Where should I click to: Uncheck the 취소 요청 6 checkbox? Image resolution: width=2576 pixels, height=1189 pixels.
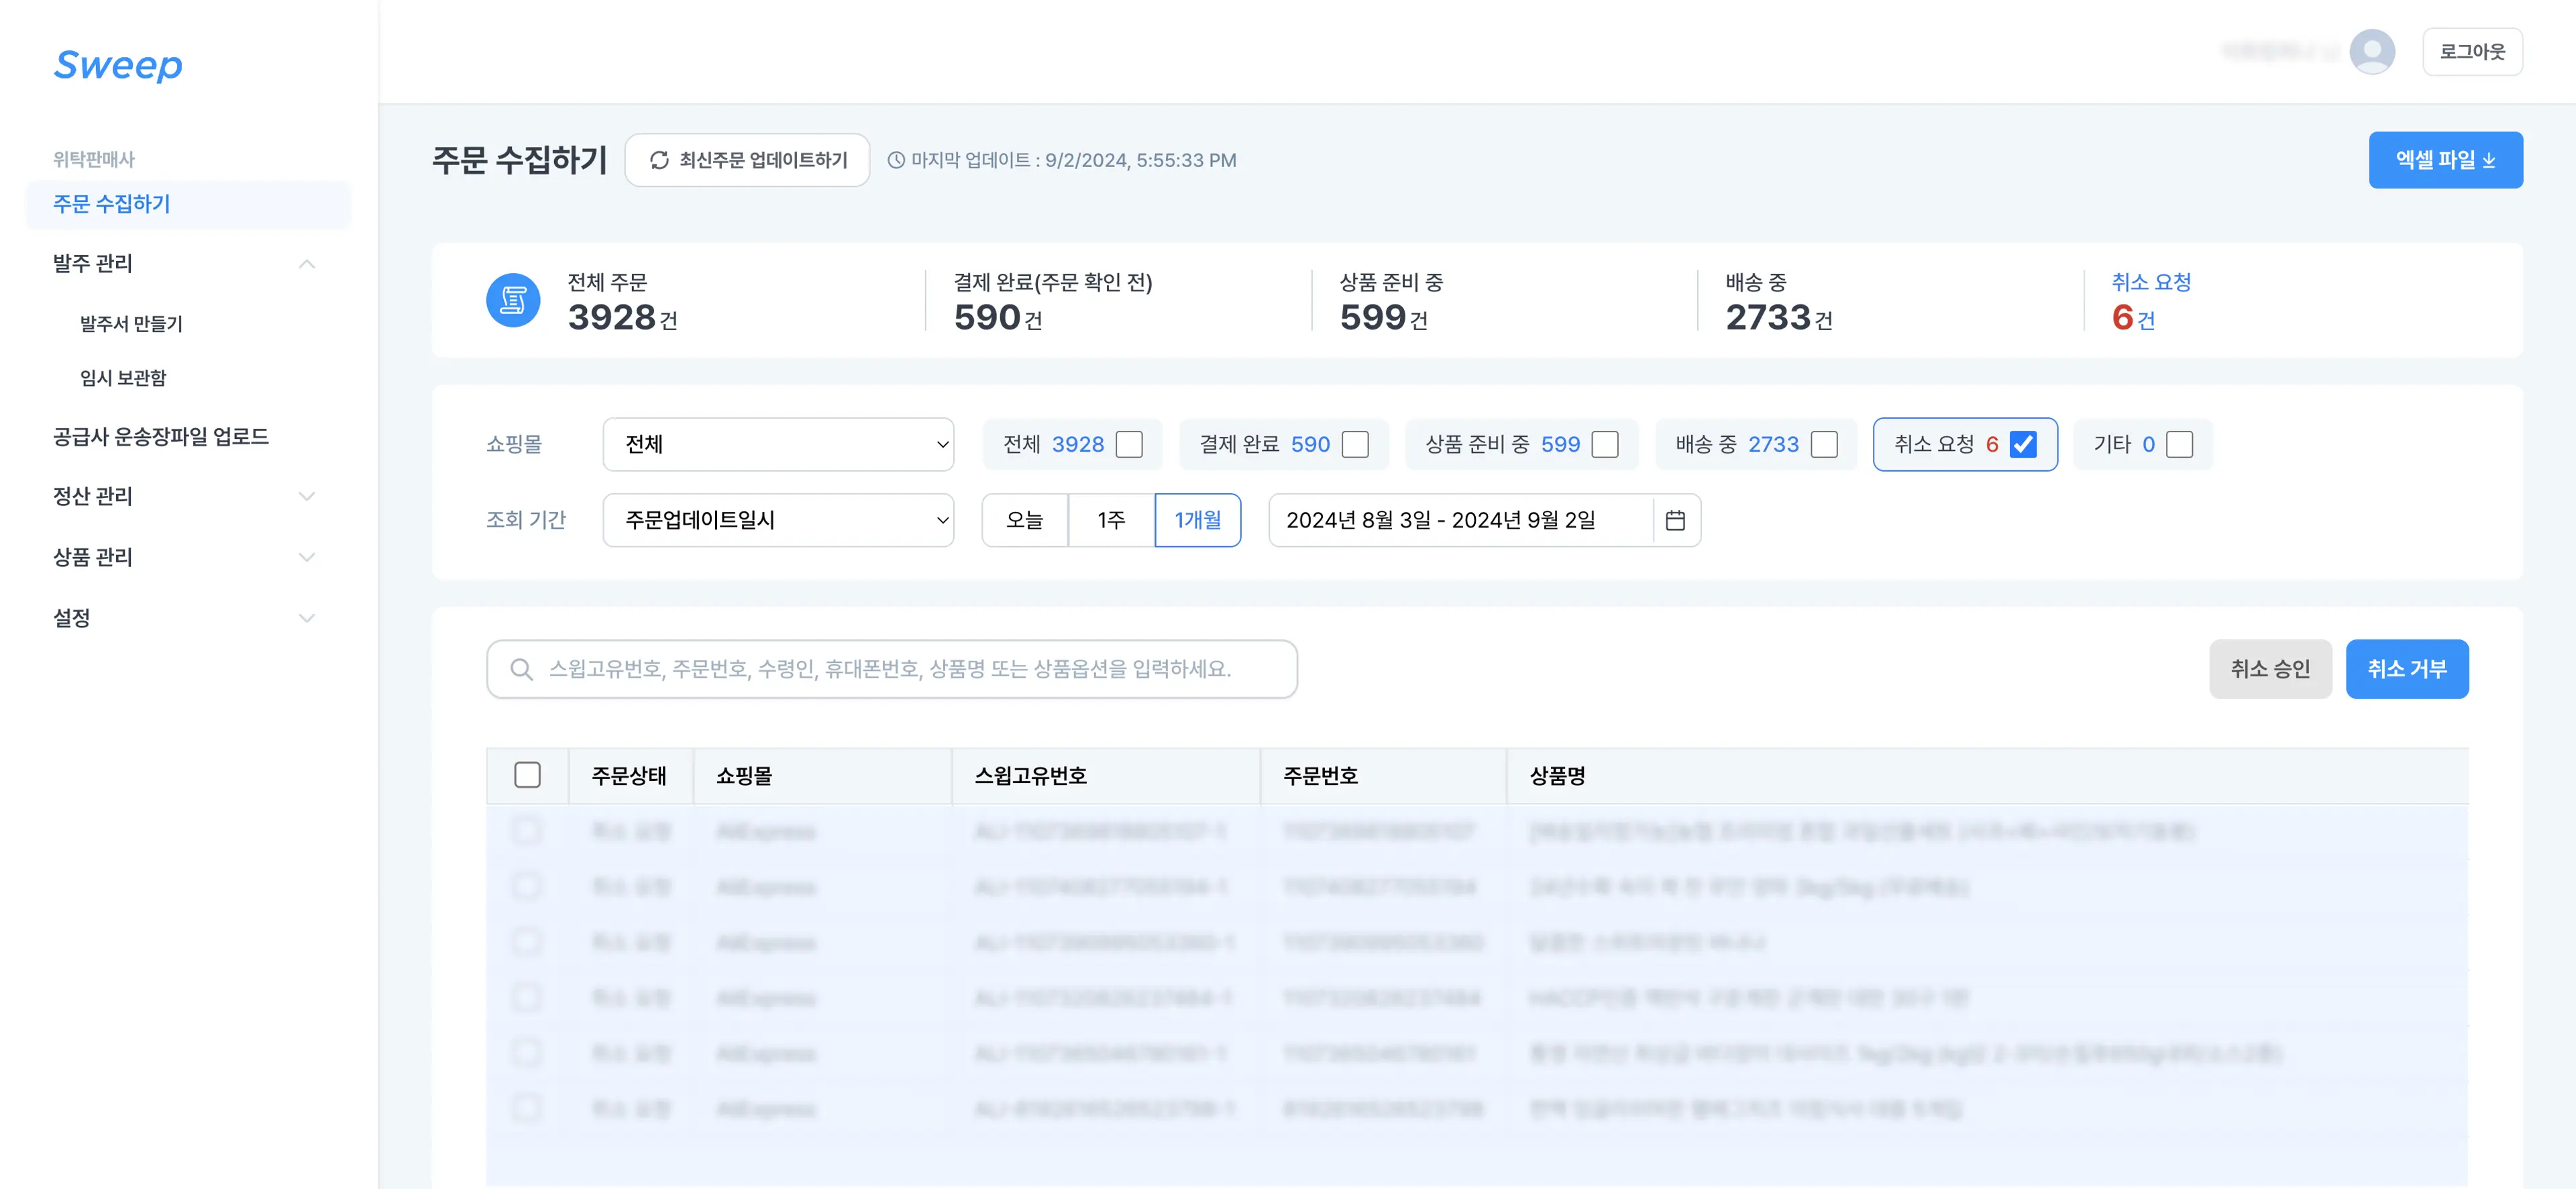2023,444
